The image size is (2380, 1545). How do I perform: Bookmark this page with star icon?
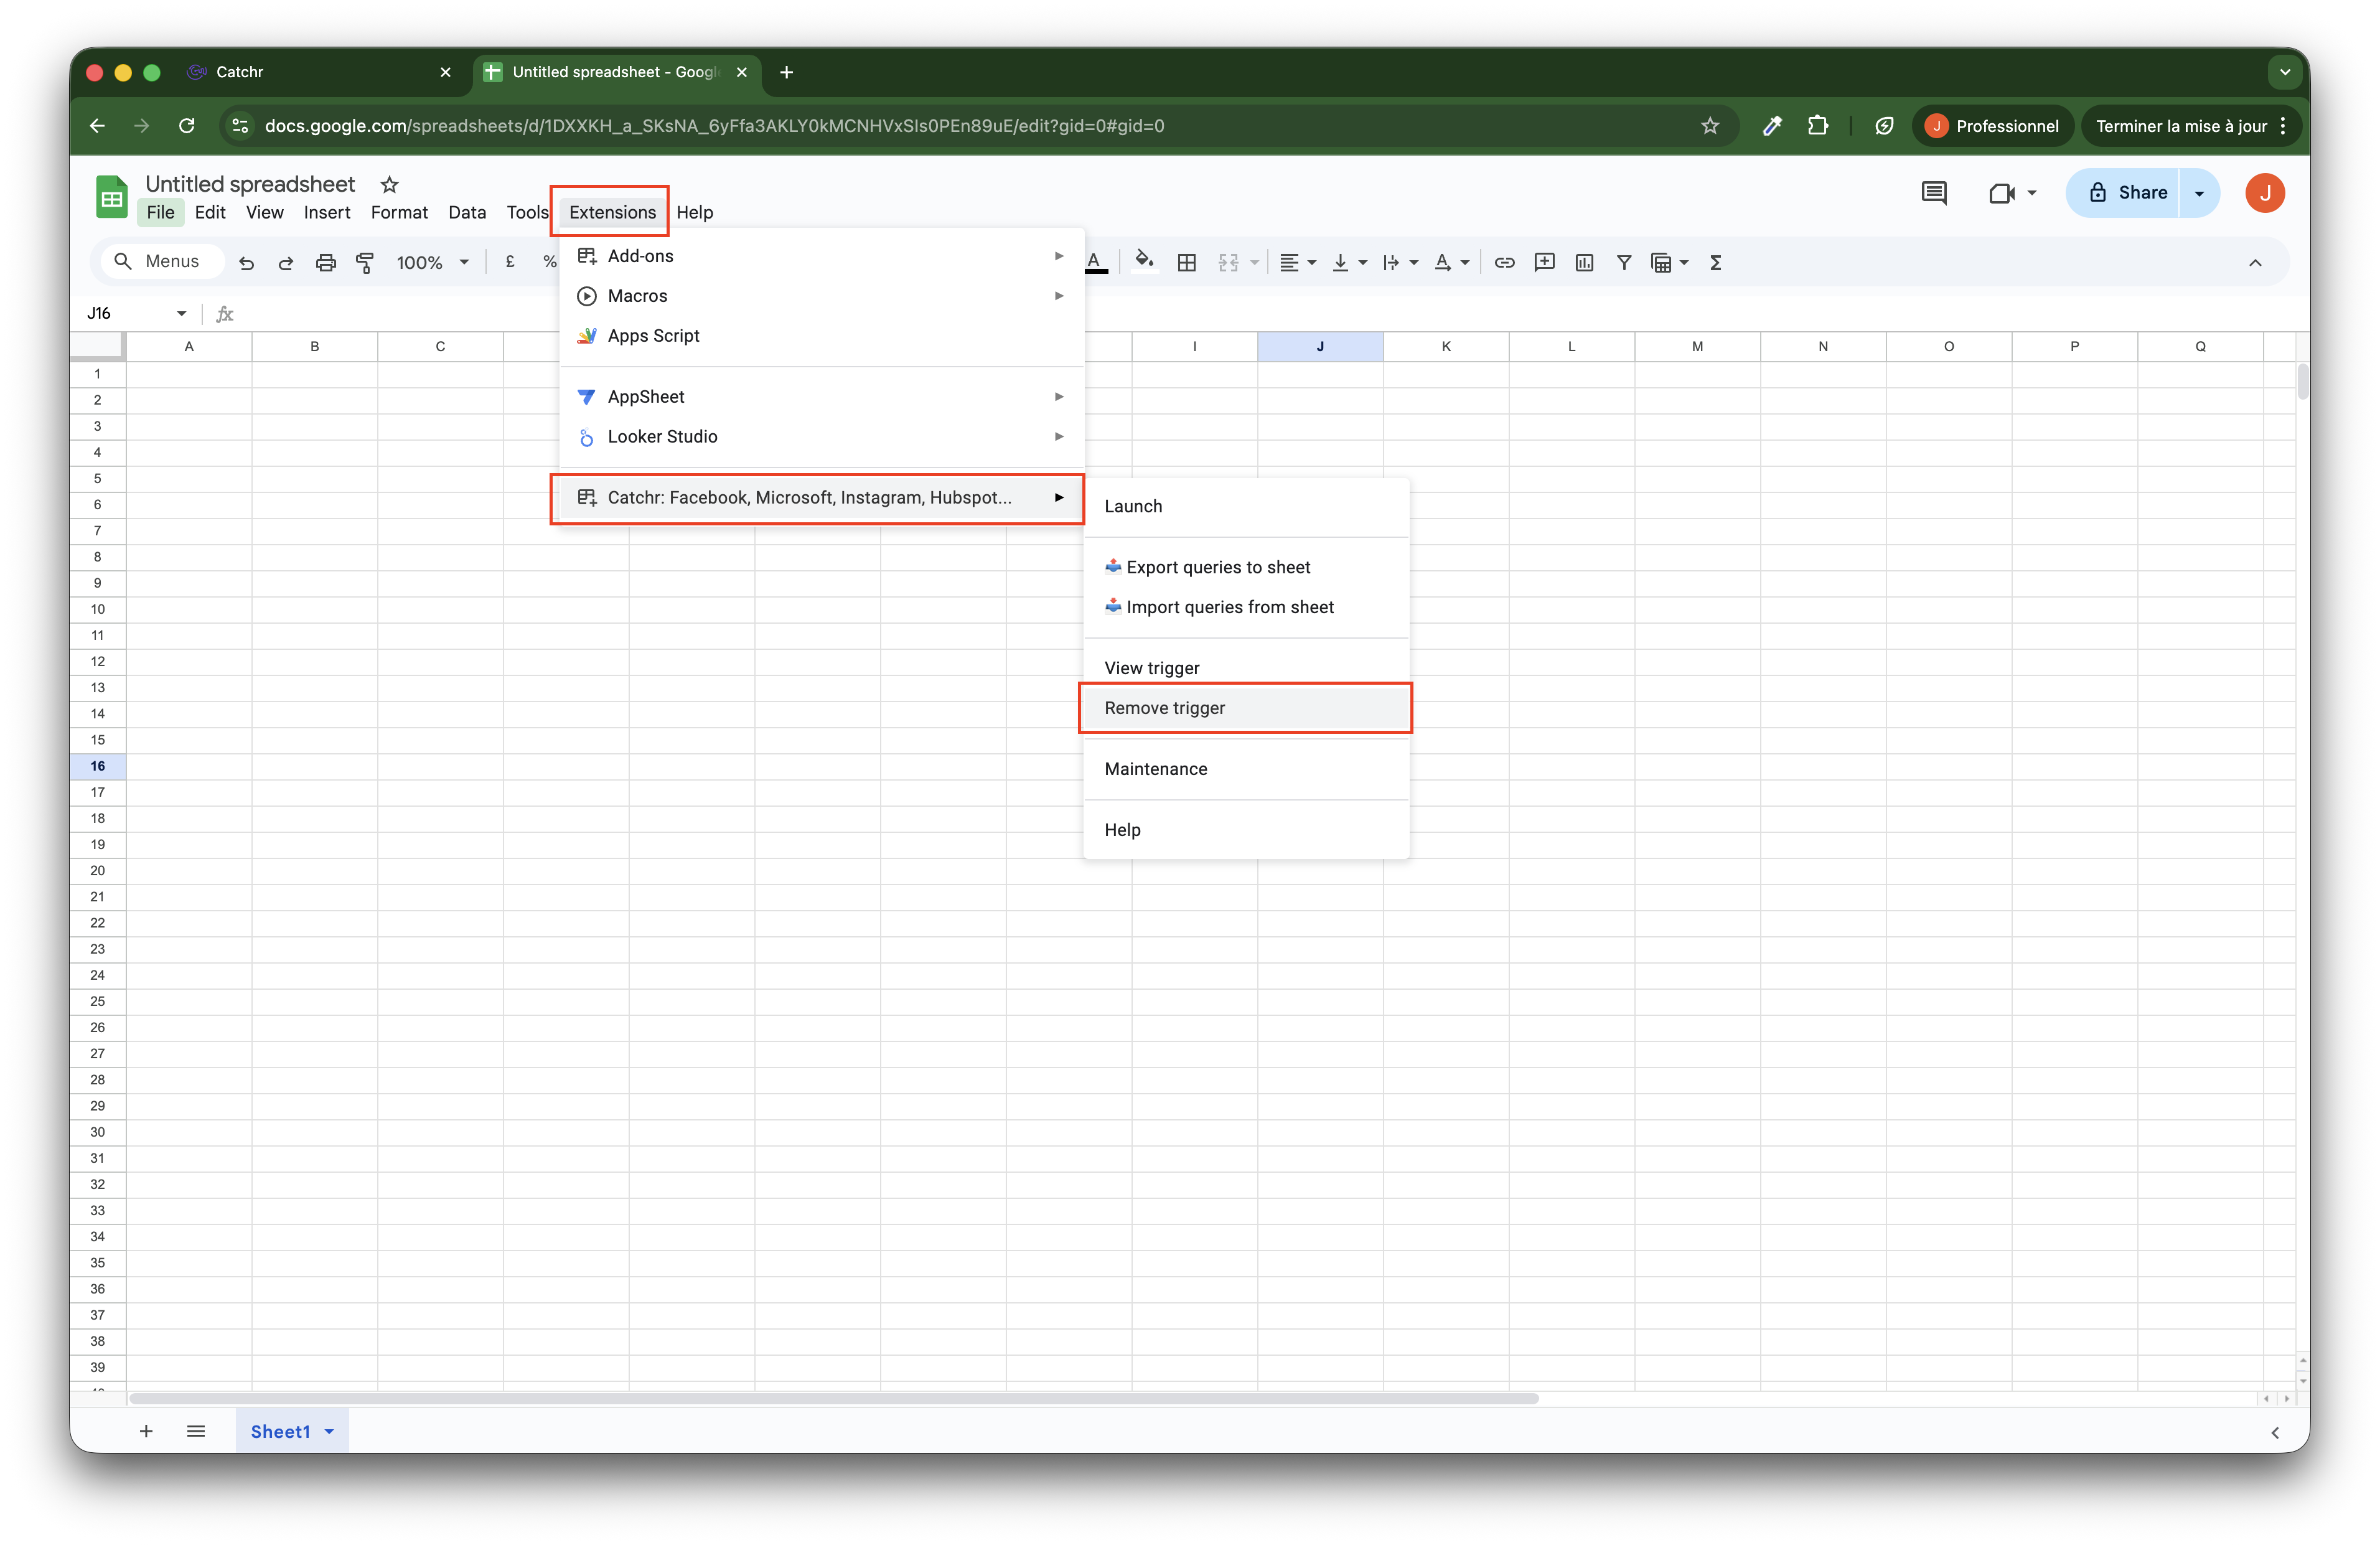[1710, 126]
